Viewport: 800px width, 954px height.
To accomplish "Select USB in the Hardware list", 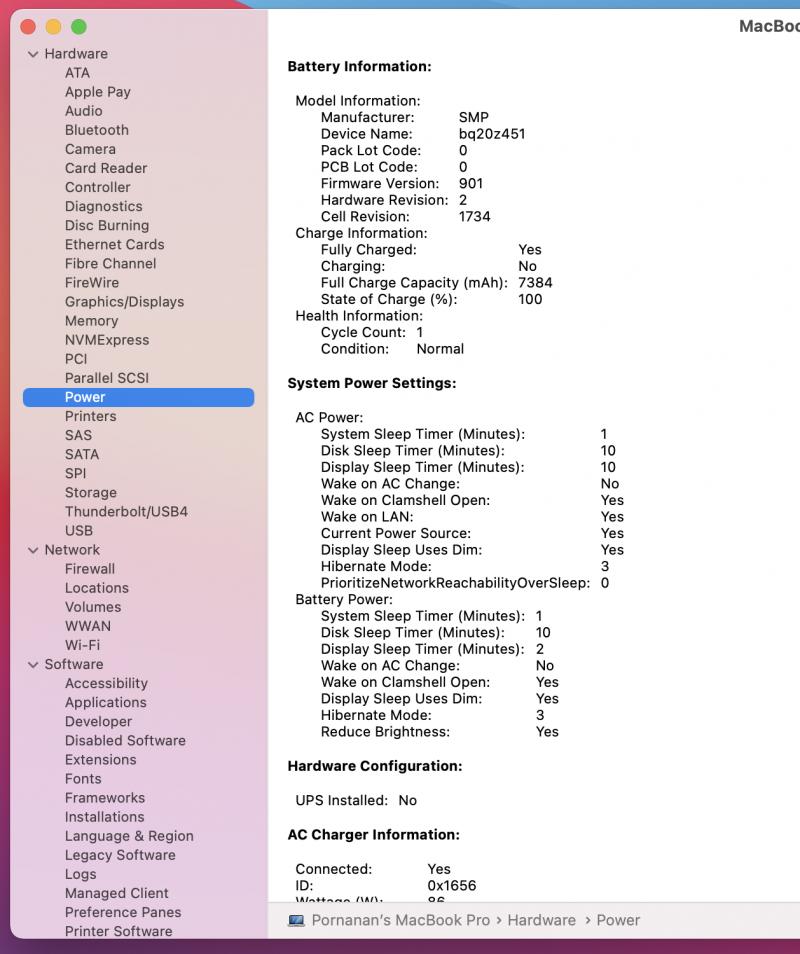I will tap(79, 531).
